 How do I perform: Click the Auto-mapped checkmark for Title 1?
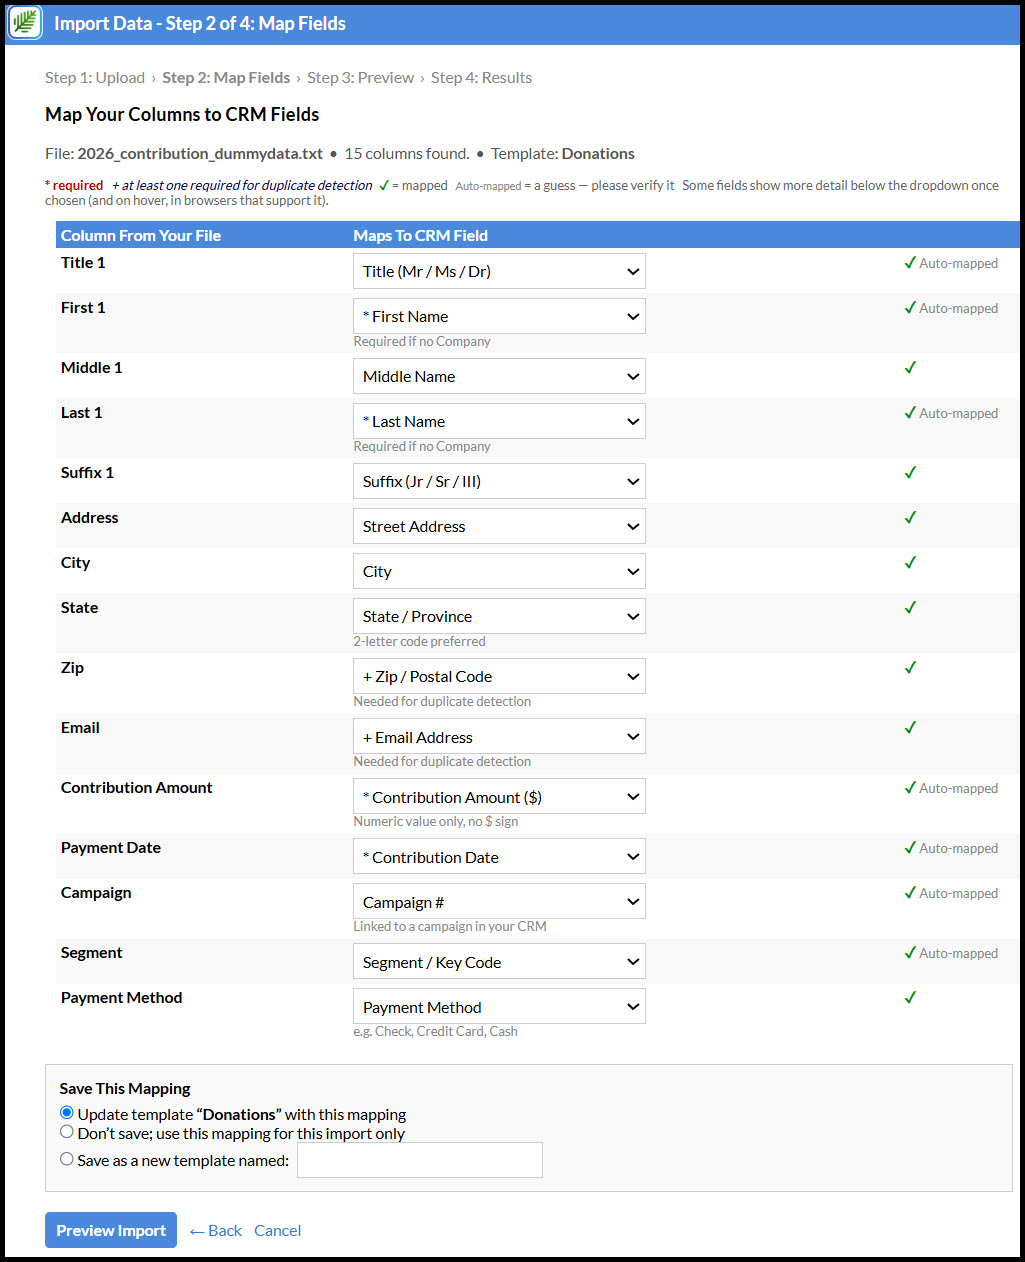point(910,263)
